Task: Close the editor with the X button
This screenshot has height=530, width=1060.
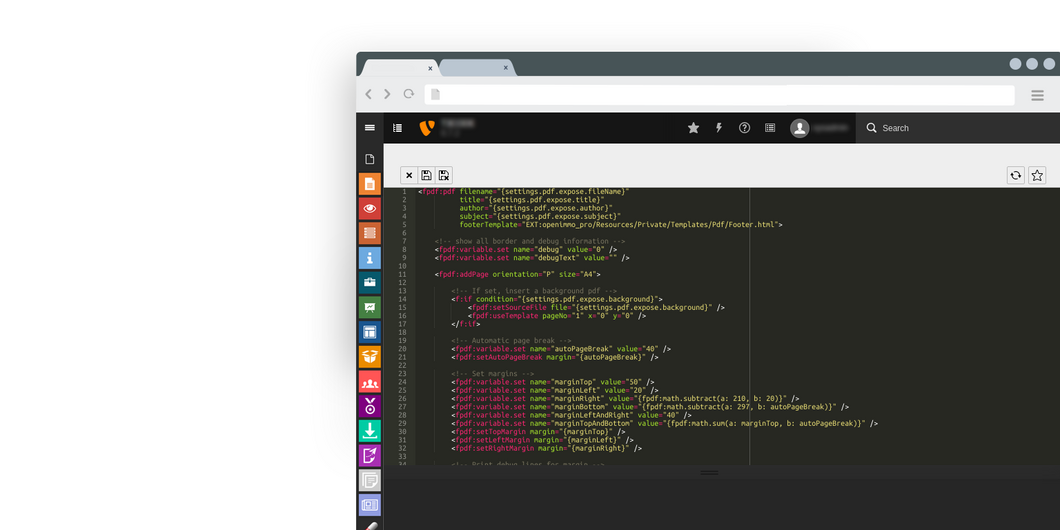Action: 409,176
